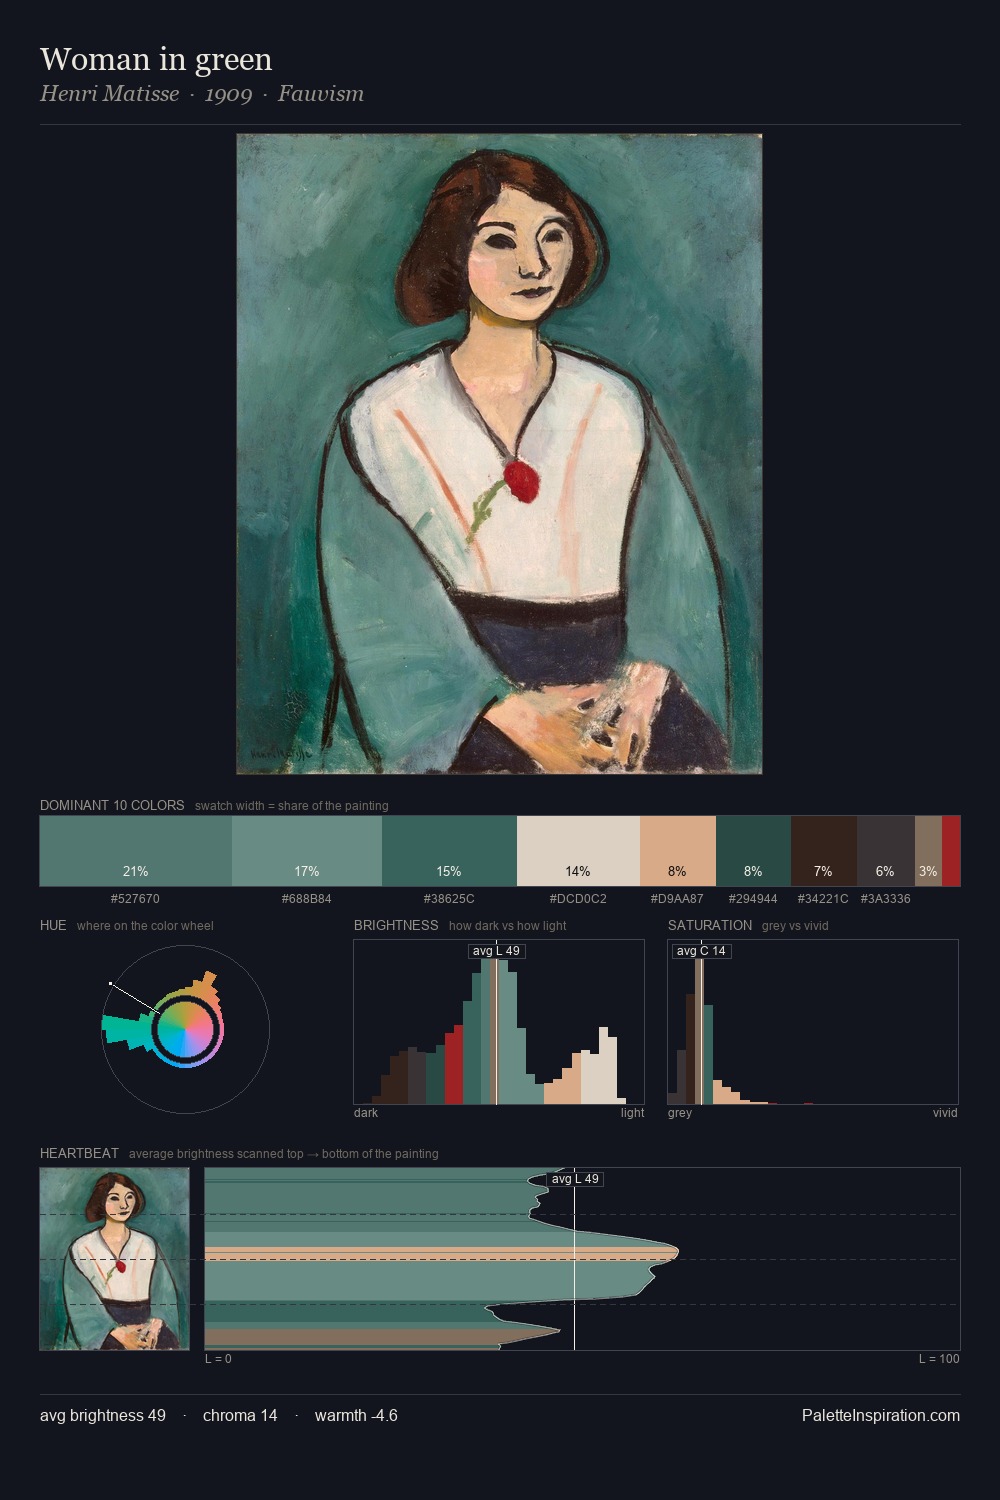Select the 7% dark brown swatch #34221C
1000x1500 pixels.
point(824,851)
